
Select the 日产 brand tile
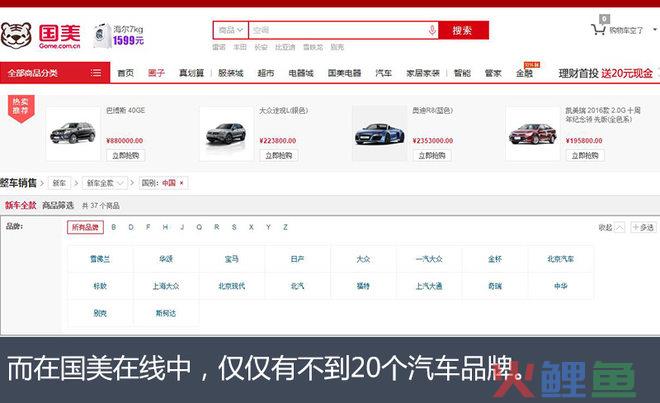tap(298, 259)
